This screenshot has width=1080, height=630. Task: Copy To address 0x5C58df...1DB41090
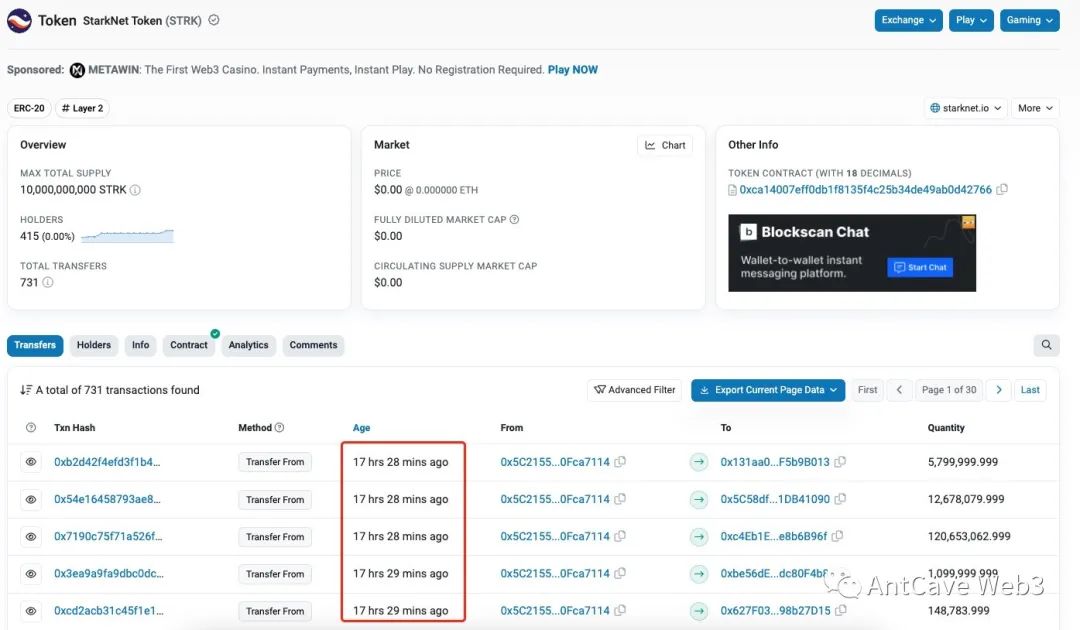(840, 499)
